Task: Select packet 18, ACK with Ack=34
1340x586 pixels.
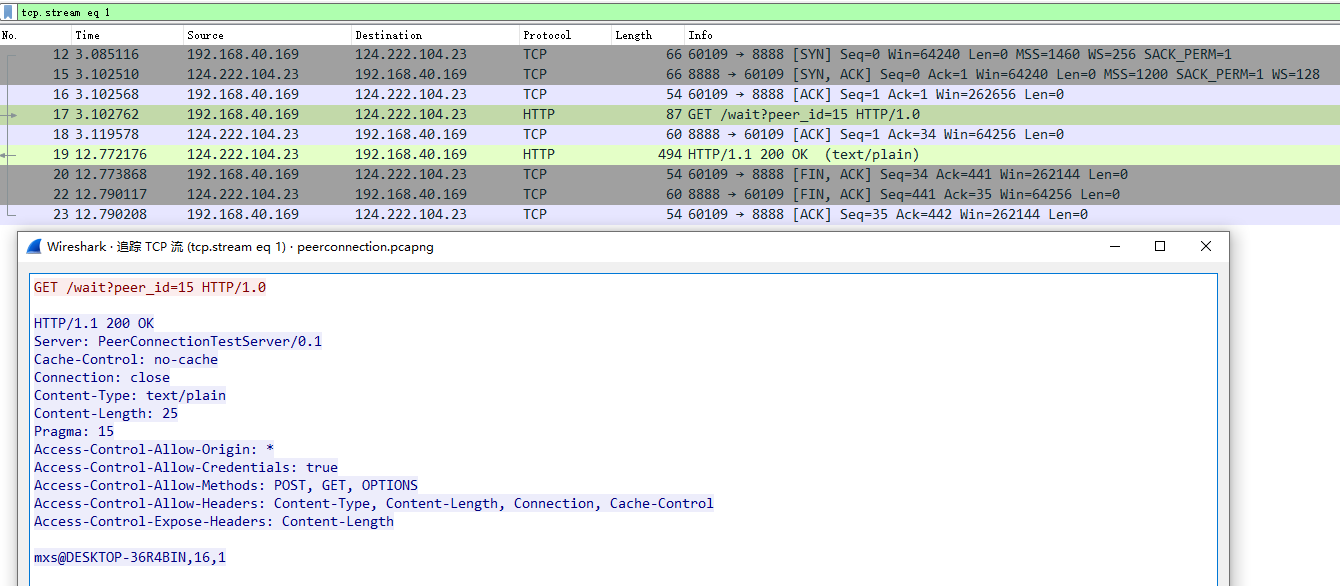Action: pyautogui.click(x=670, y=134)
